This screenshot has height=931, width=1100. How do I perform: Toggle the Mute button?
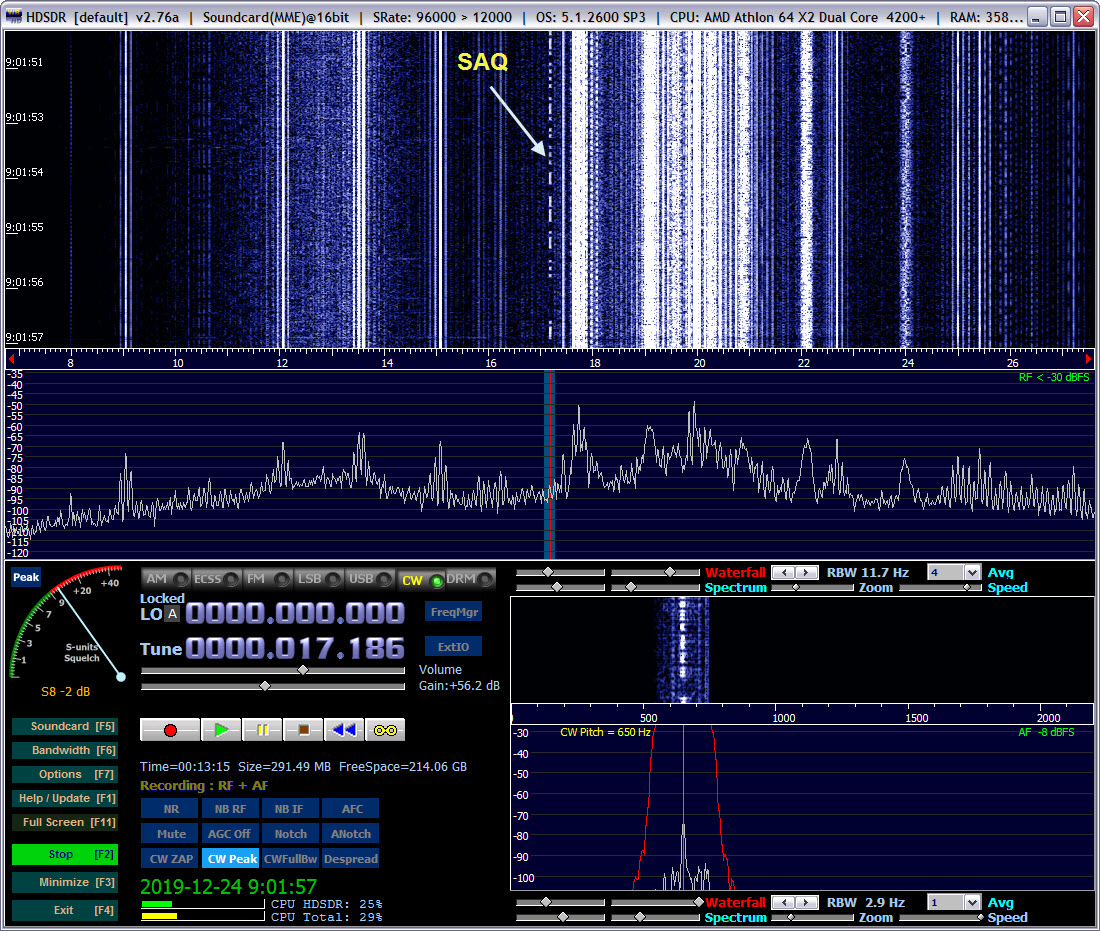171,833
